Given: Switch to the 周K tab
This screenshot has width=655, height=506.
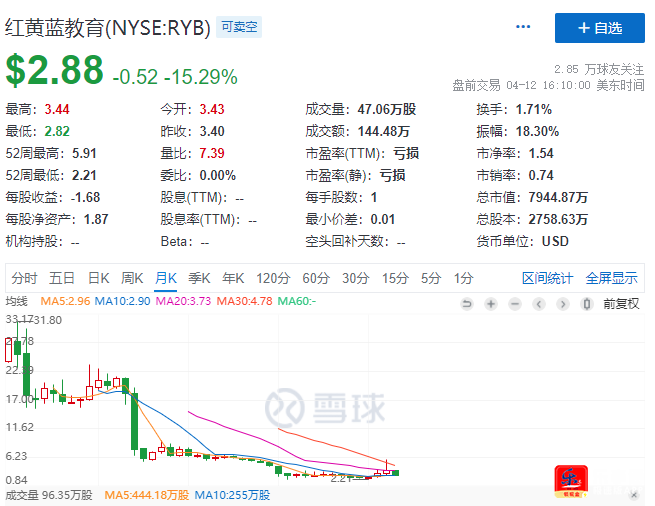Looking at the screenshot, I should tap(132, 278).
